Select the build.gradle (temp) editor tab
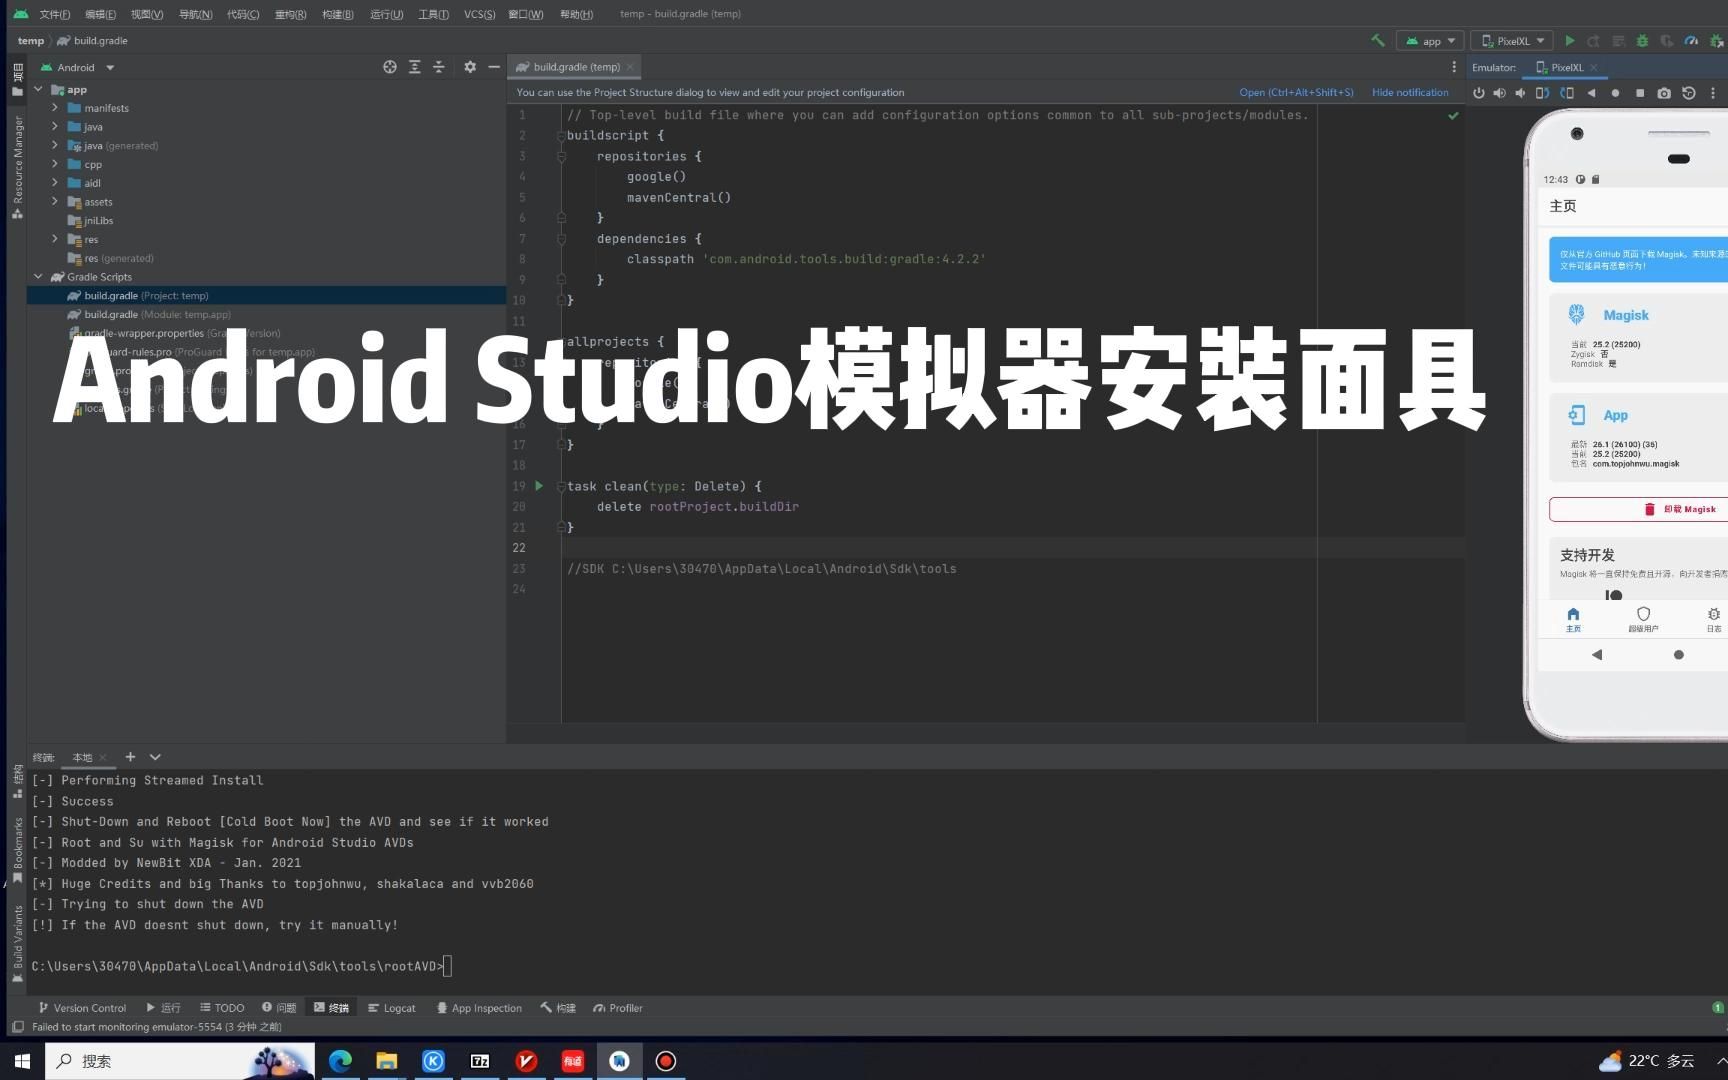The image size is (1728, 1080). [x=576, y=67]
